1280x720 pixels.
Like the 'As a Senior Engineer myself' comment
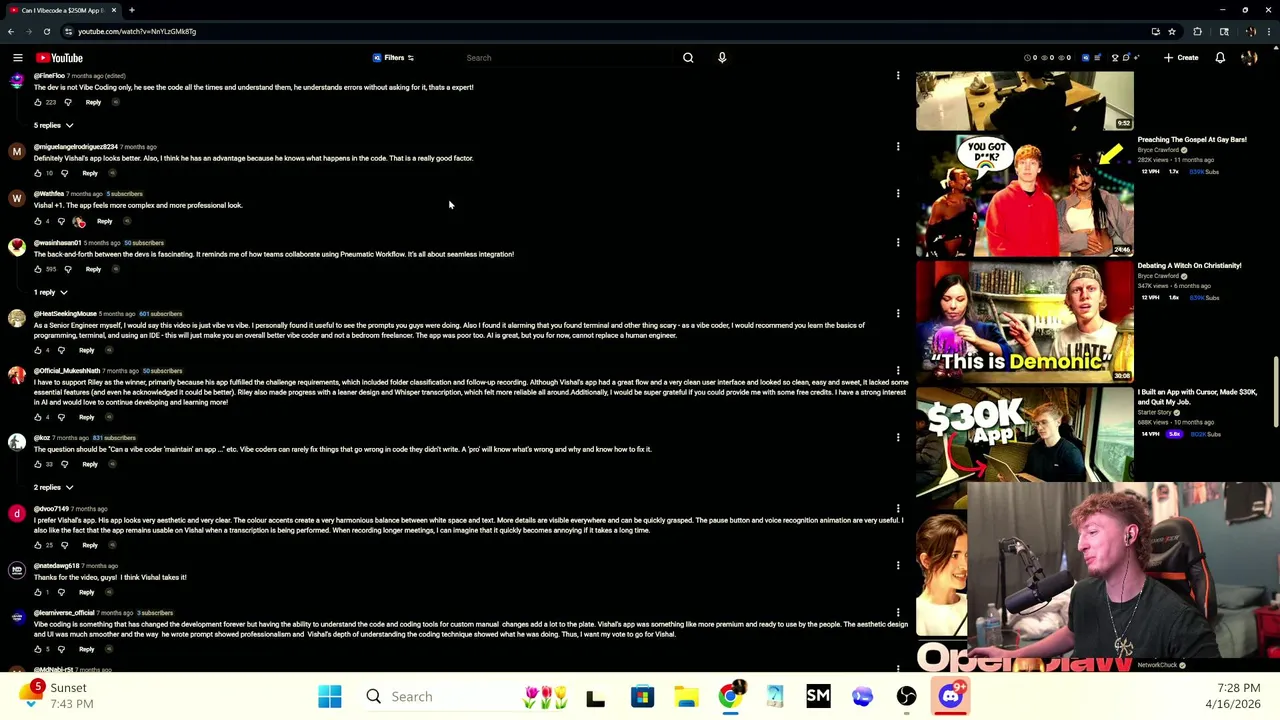[x=38, y=350]
